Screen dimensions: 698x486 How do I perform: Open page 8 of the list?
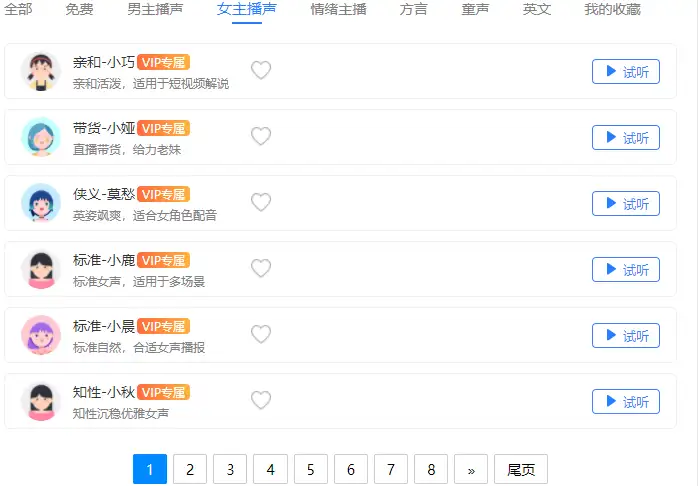(431, 469)
